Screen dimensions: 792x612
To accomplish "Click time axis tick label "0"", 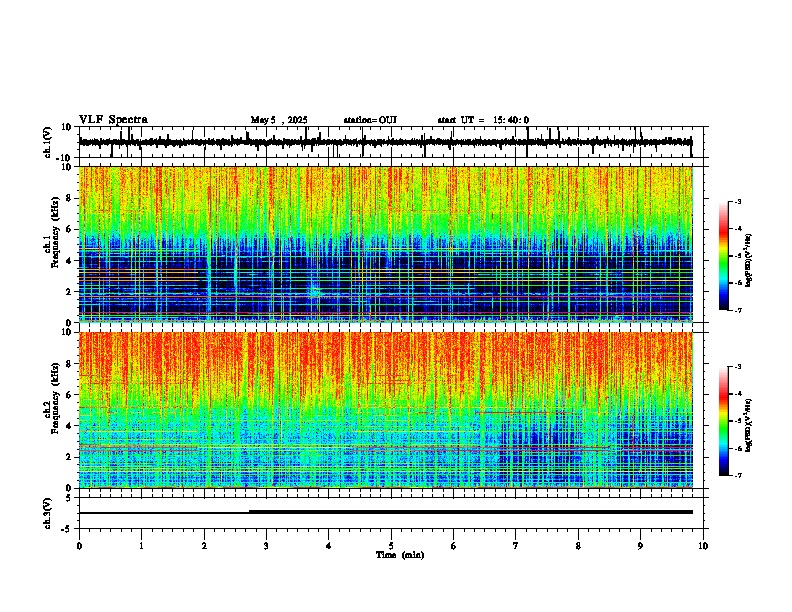I will (79, 546).
